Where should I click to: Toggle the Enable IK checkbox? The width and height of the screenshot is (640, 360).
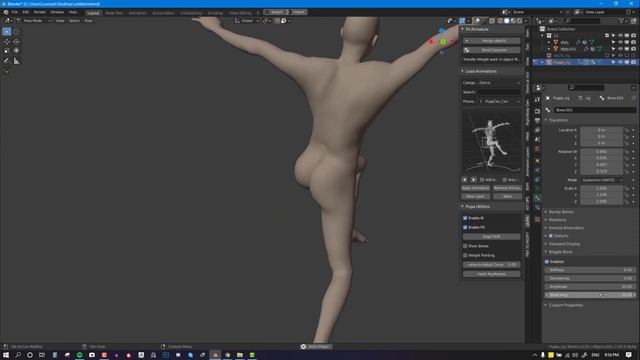pyautogui.click(x=465, y=218)
